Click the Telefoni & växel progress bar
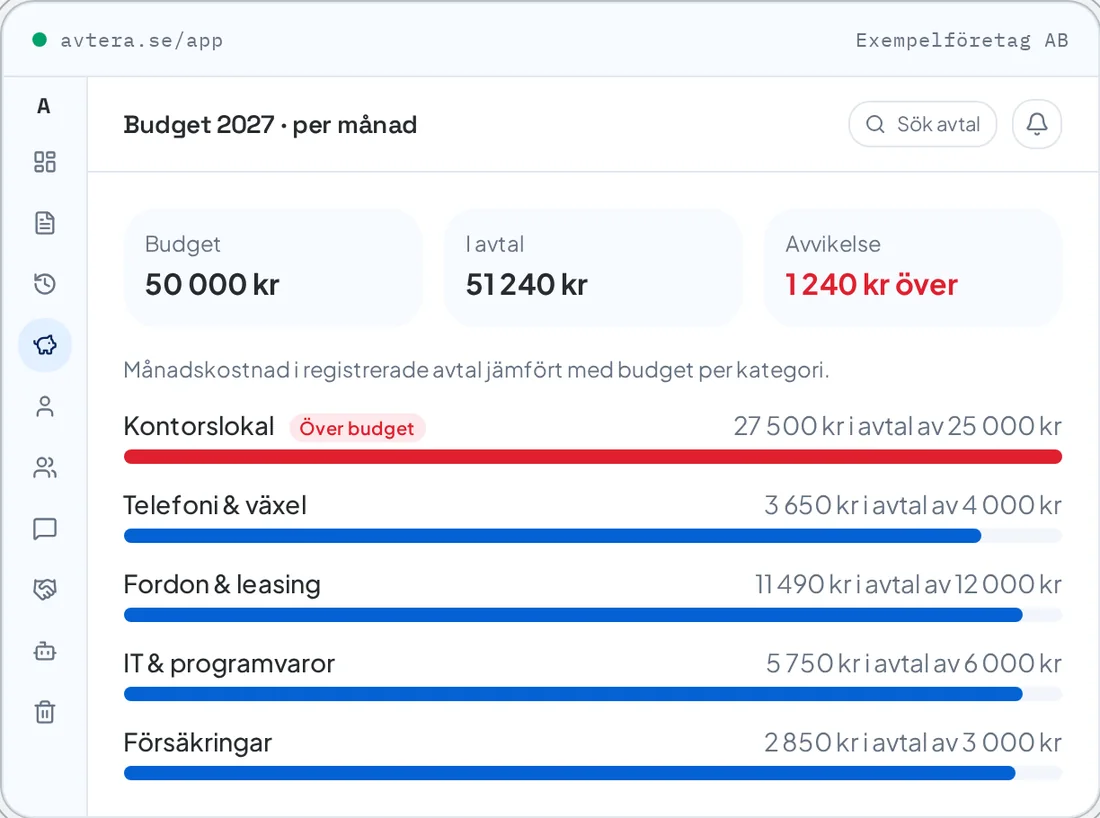Viewport: 1100px width, 818px height. pyautogui.click(x=593, y=536)
